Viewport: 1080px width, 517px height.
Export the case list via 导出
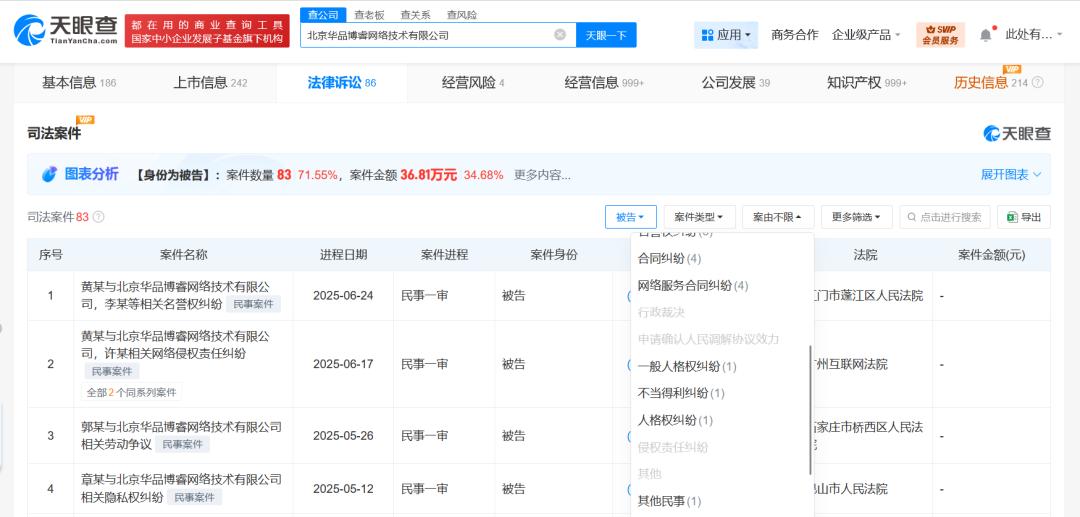click(1024, 217)
